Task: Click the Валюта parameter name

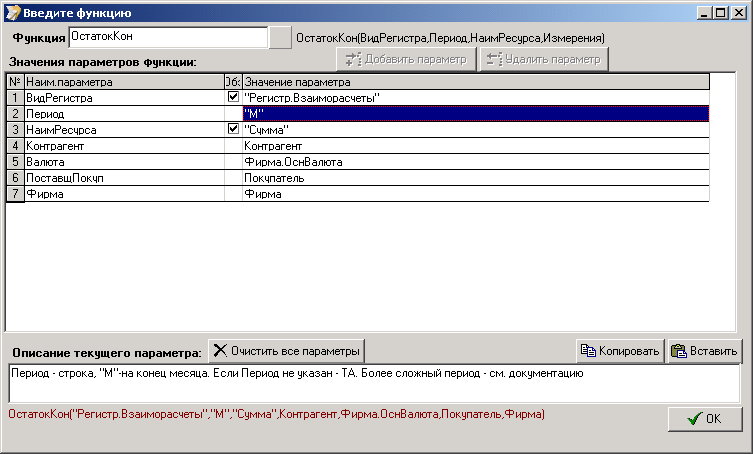Action: coord(45,162)
